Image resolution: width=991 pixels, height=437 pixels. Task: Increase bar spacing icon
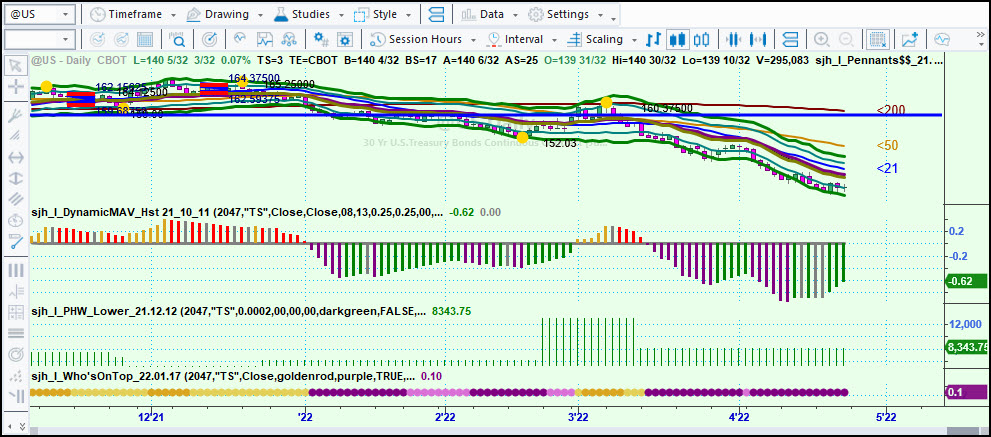tap(758, 39)
